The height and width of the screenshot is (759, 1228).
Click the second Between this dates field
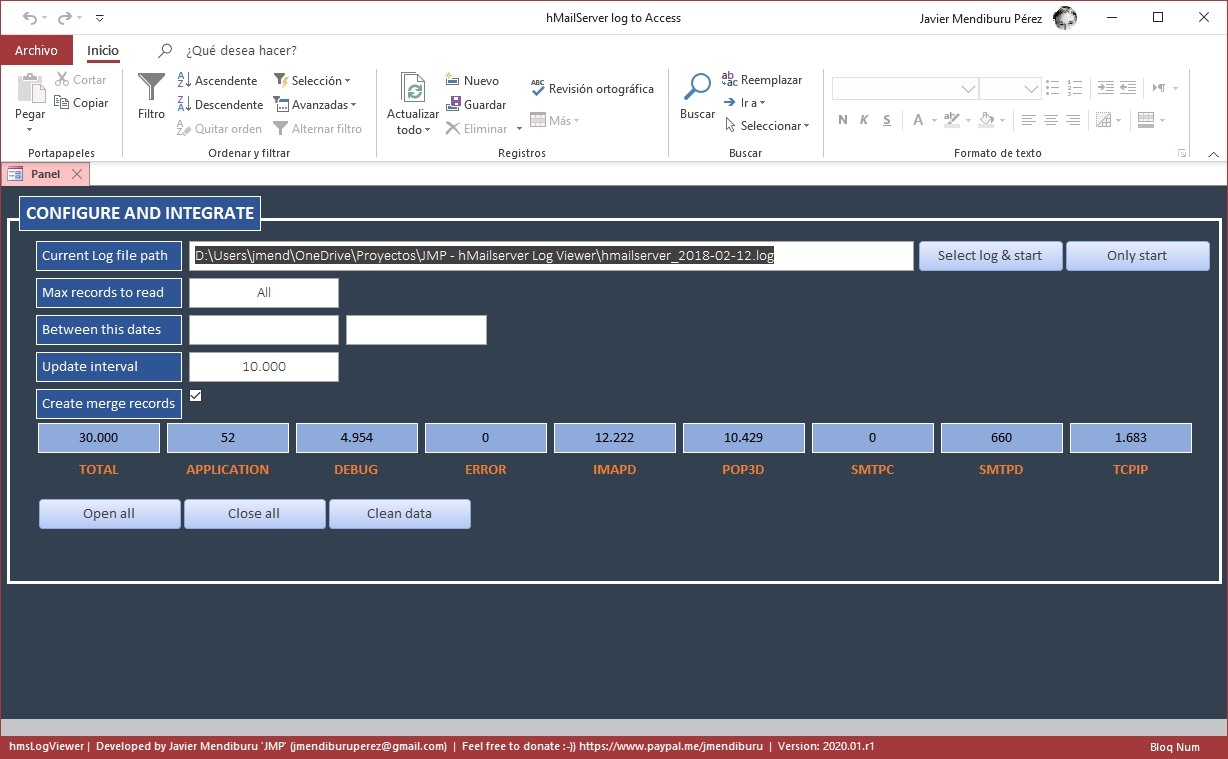[416, 330]
